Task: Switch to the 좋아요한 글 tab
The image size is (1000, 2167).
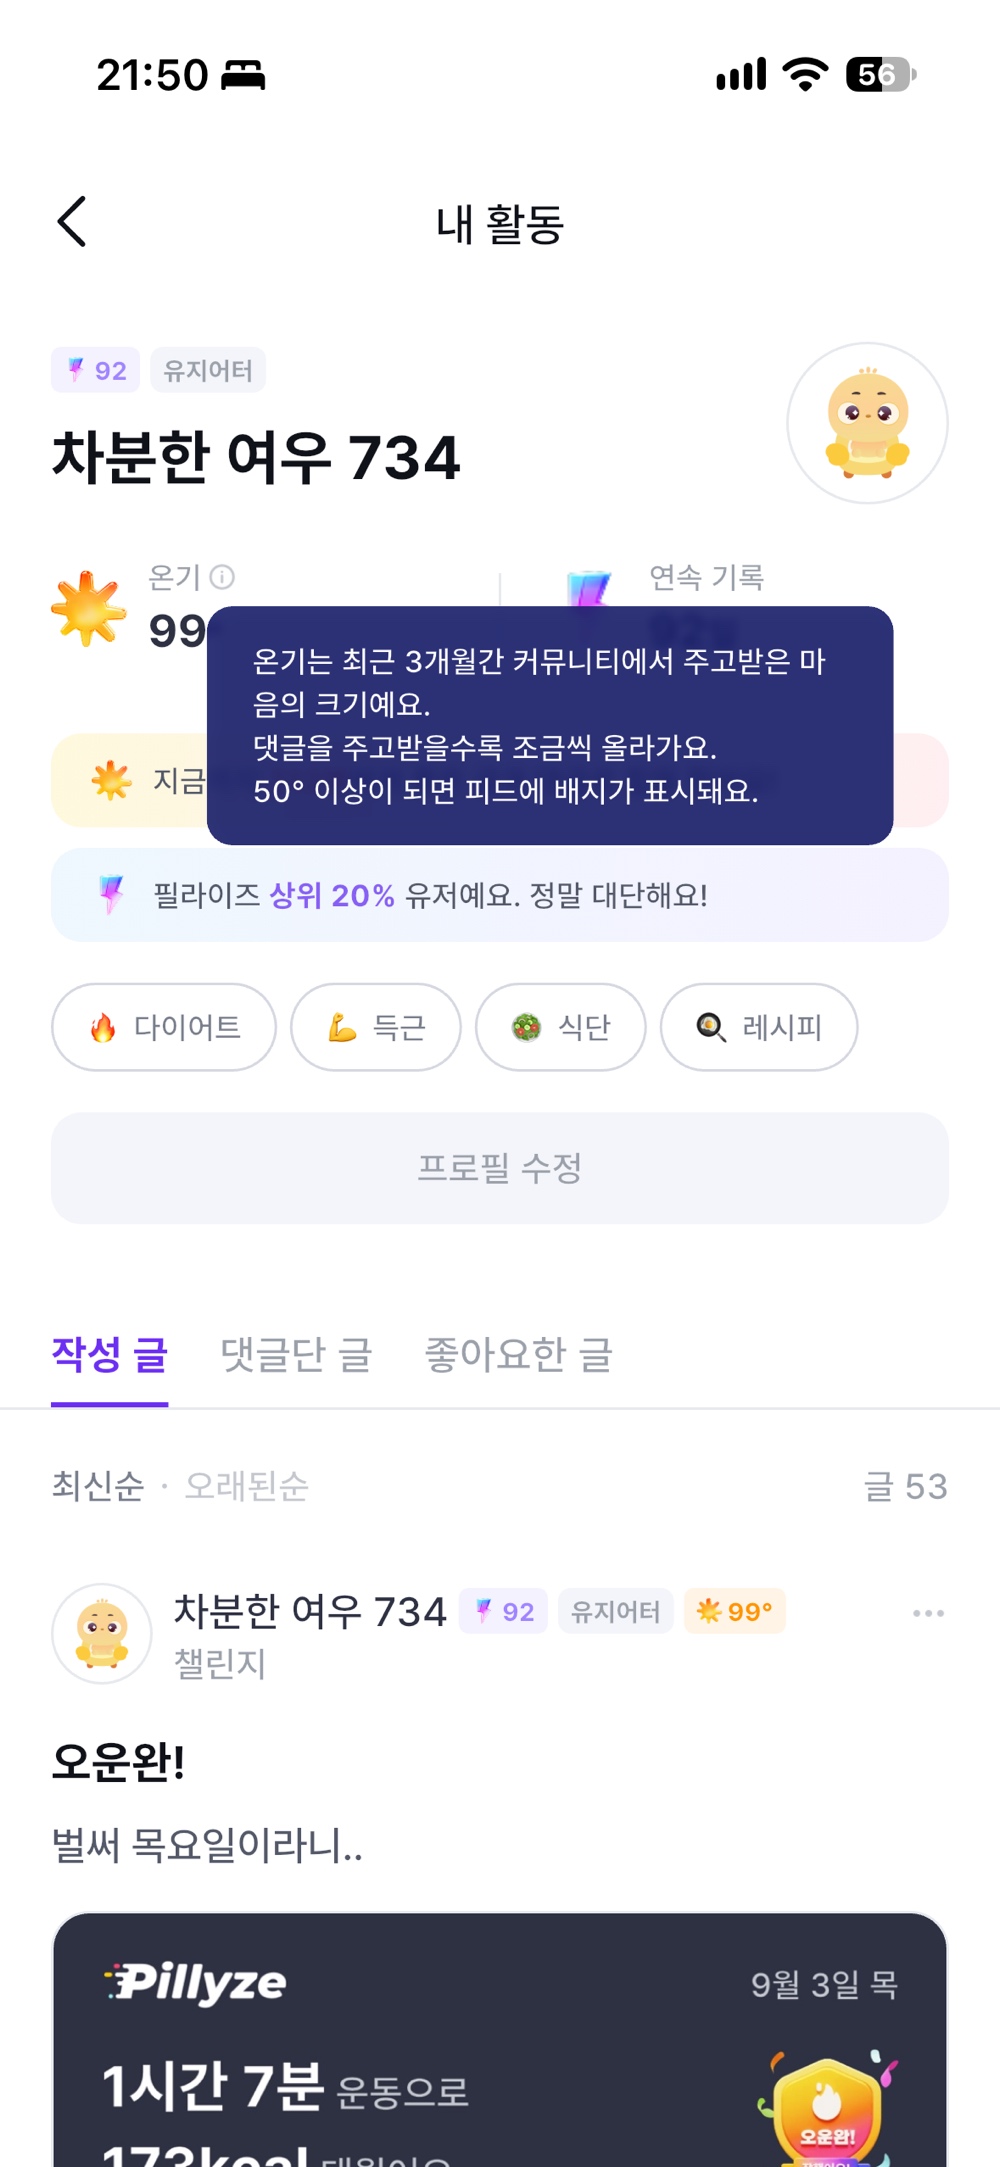Action: [x=518, y=1355]
